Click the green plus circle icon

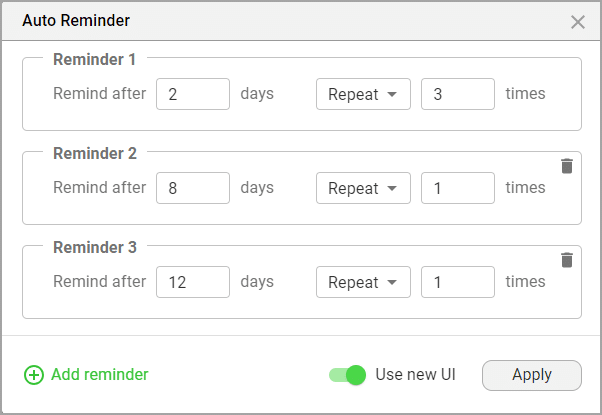pos(34,375)
